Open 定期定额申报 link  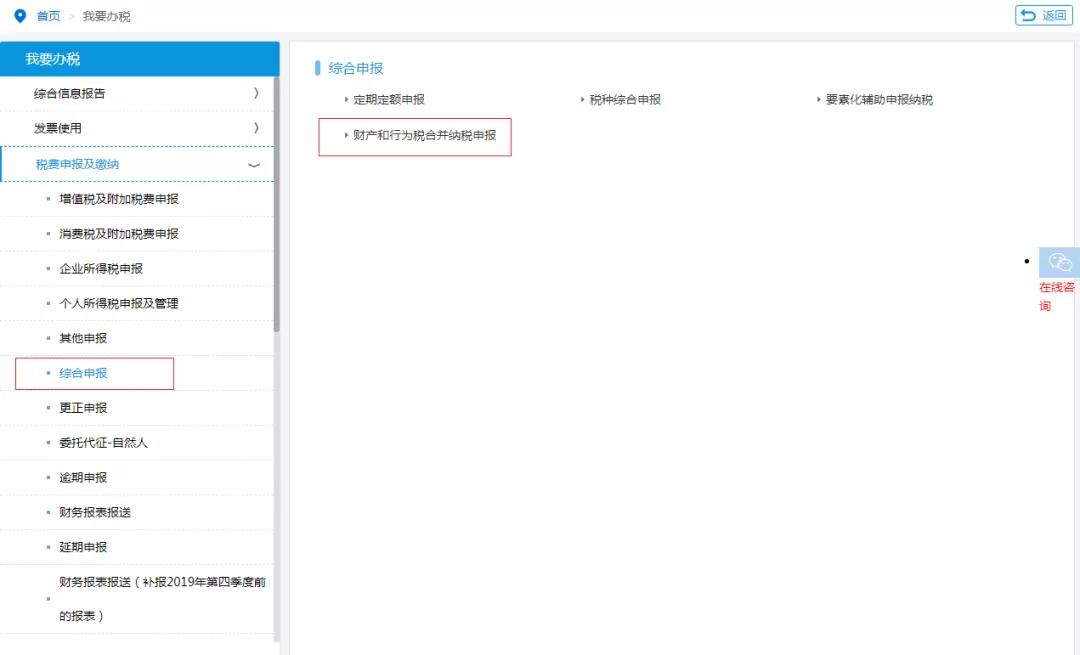click(389, 100)
